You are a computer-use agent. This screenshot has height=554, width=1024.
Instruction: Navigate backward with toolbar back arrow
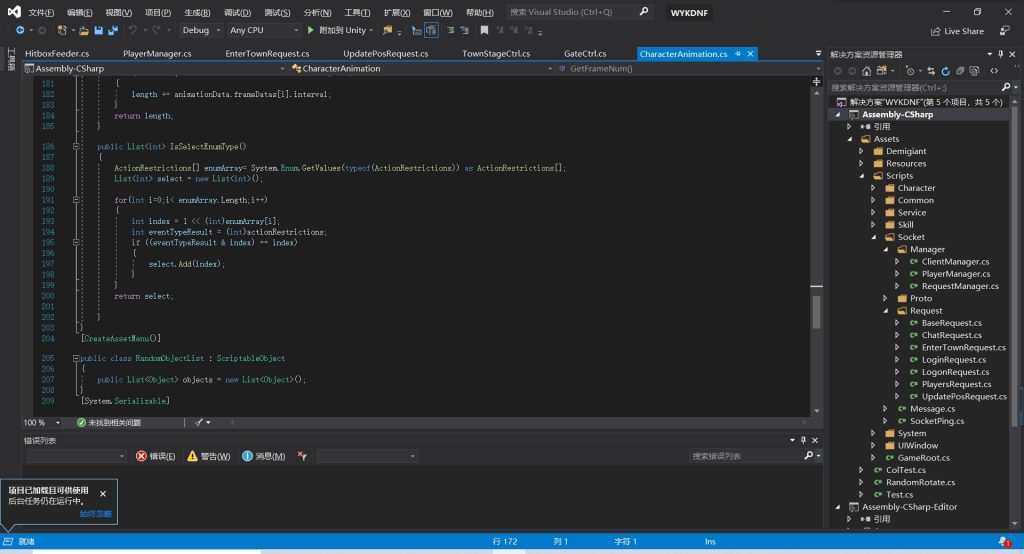click(20, 30)
